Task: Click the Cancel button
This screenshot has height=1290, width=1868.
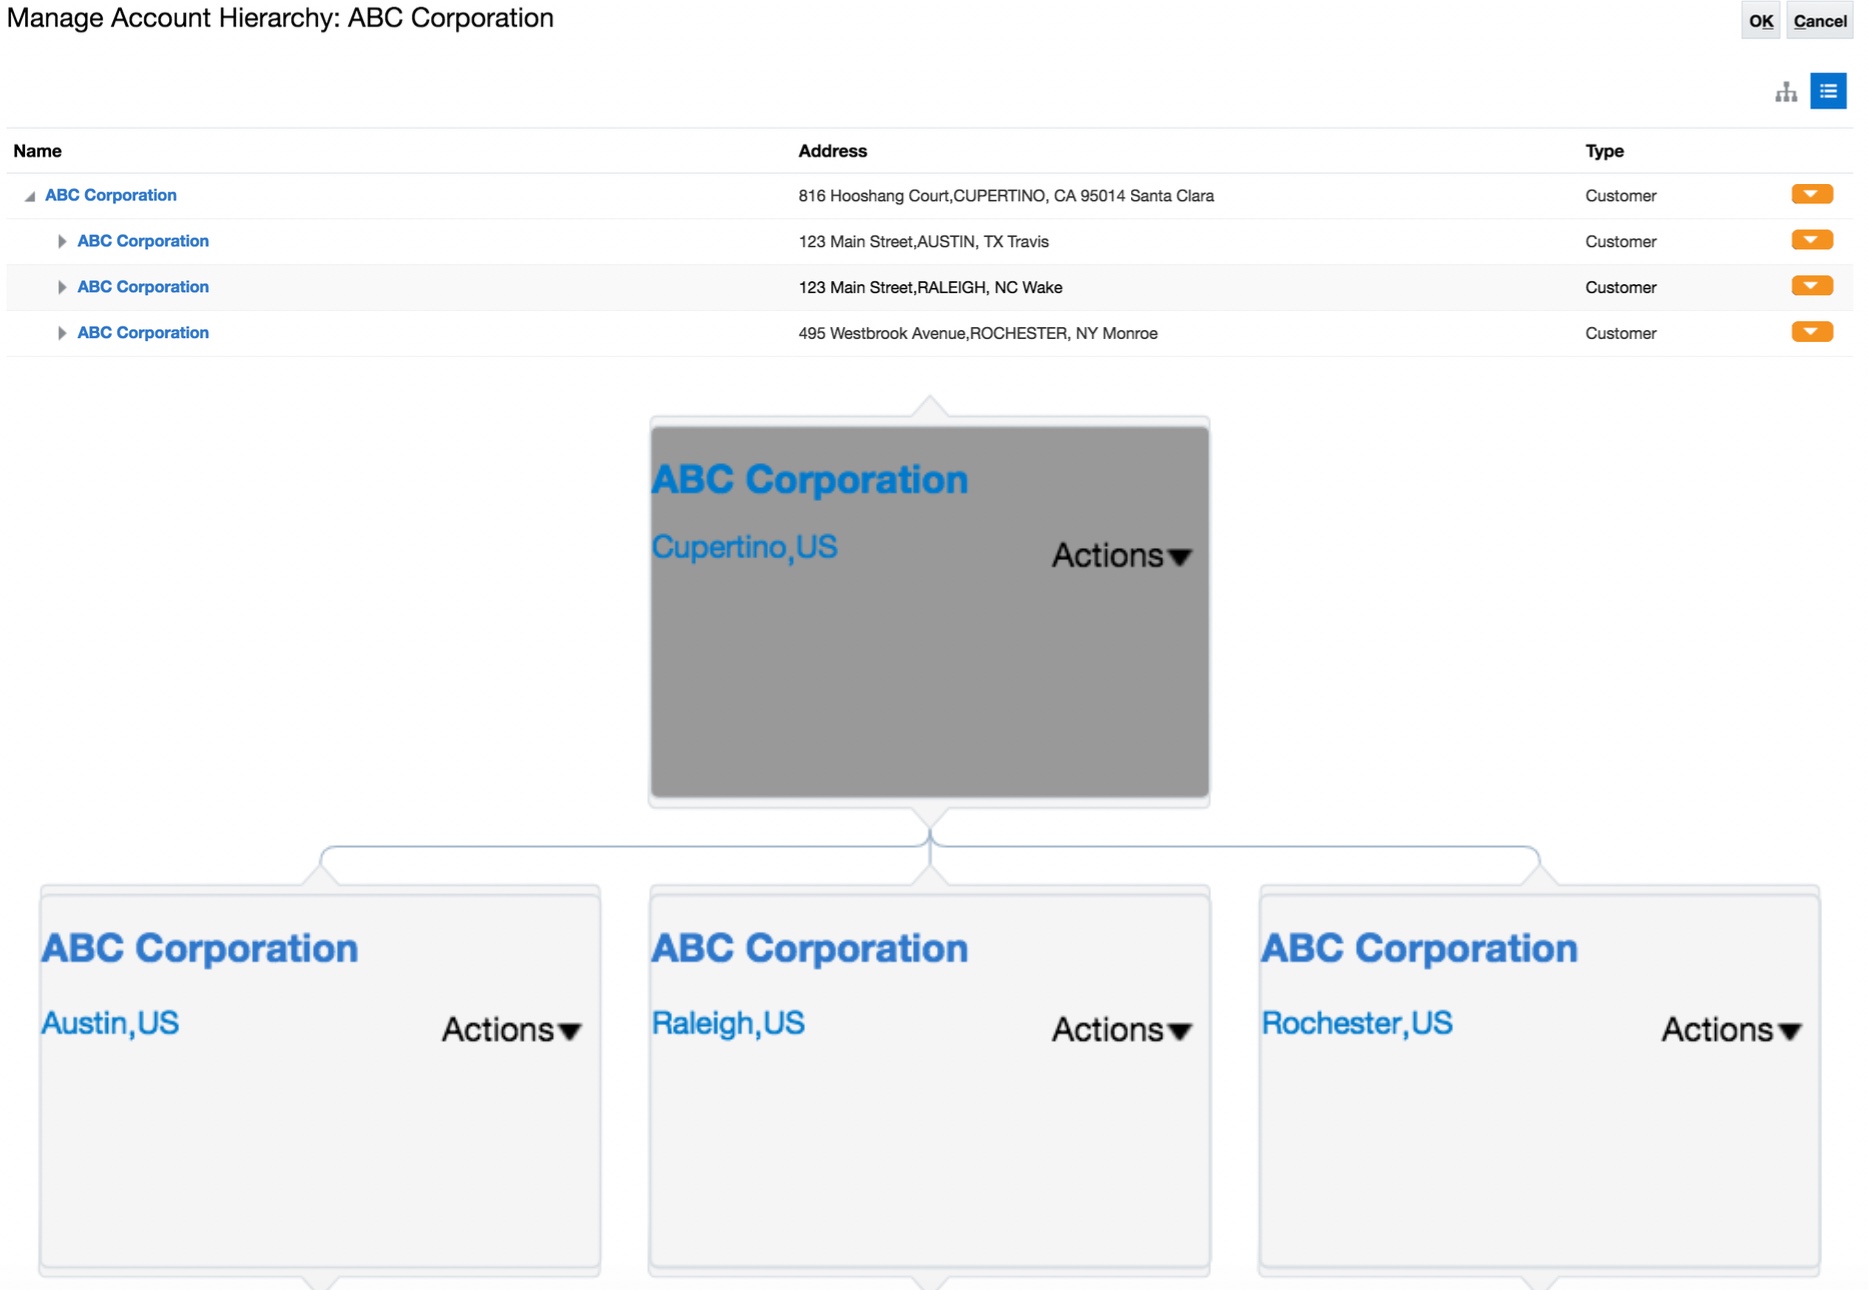Action: click(x=1819, y=21)
